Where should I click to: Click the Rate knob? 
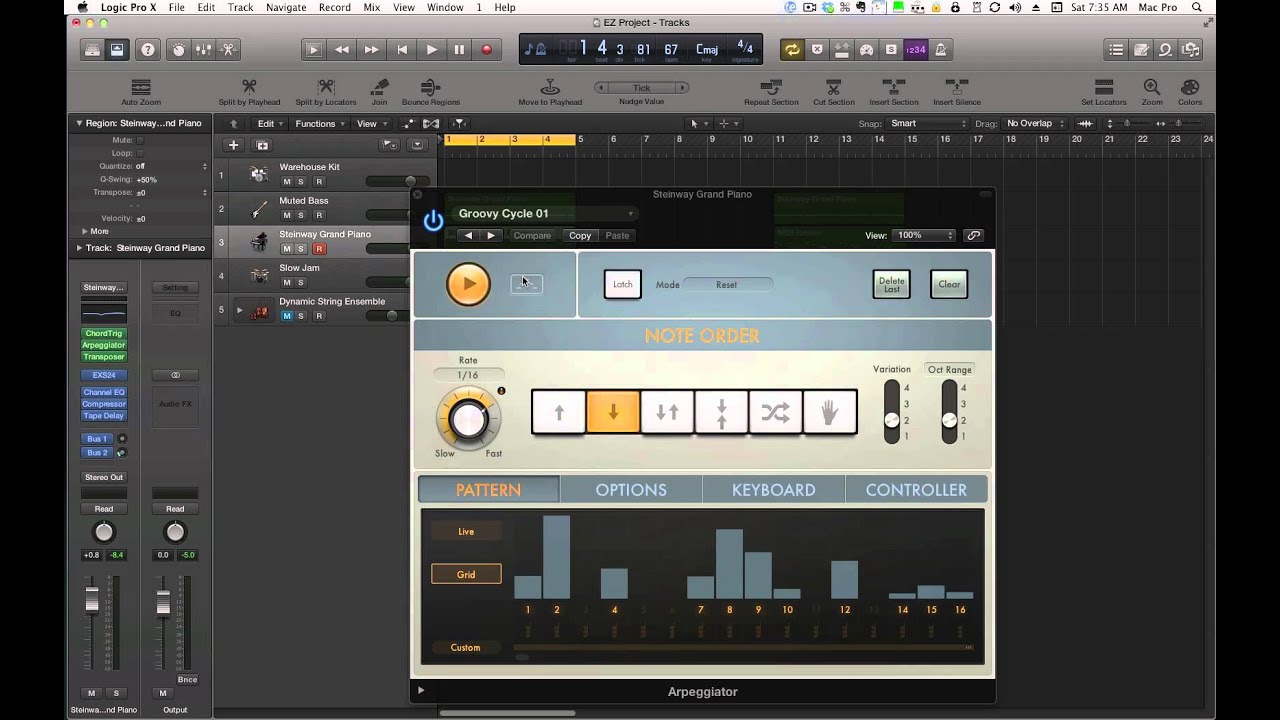(x=468, y=420)
